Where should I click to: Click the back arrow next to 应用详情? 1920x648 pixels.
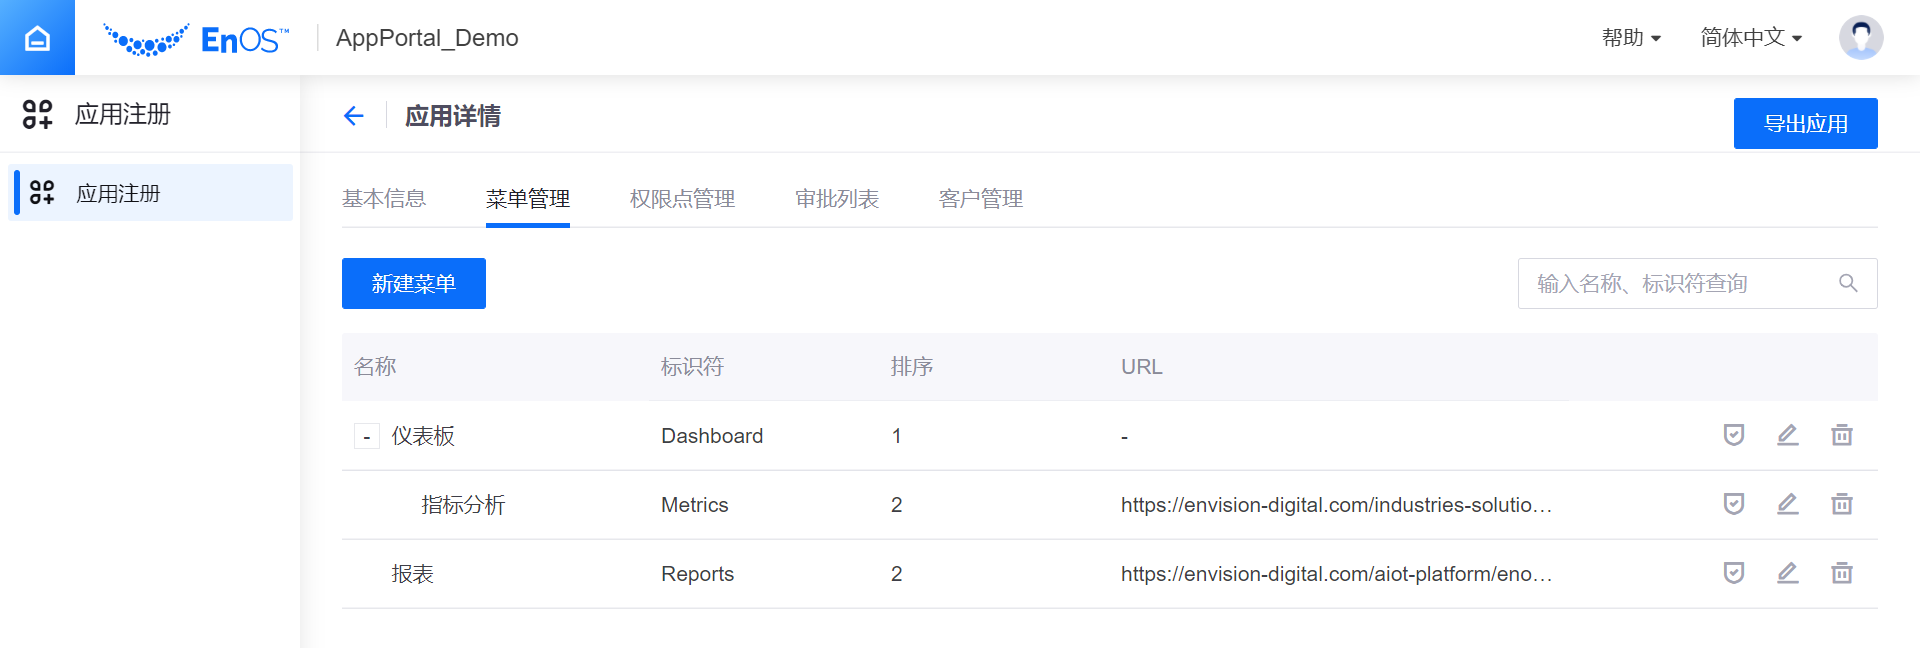click(x=353, y=116)
